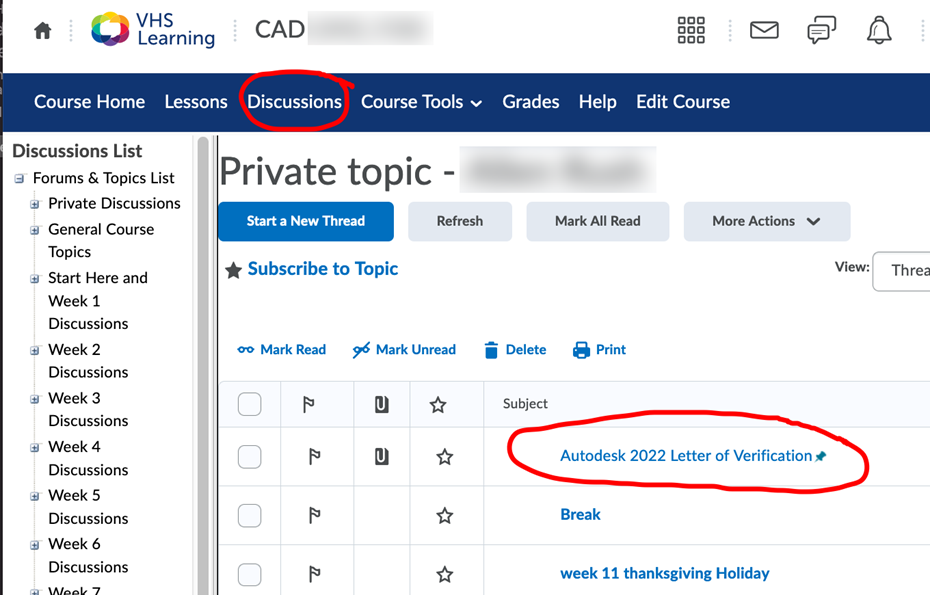Click the paperclip icon on the Autodesk thread
930x595 pixels.
click(x=382, y=454)
